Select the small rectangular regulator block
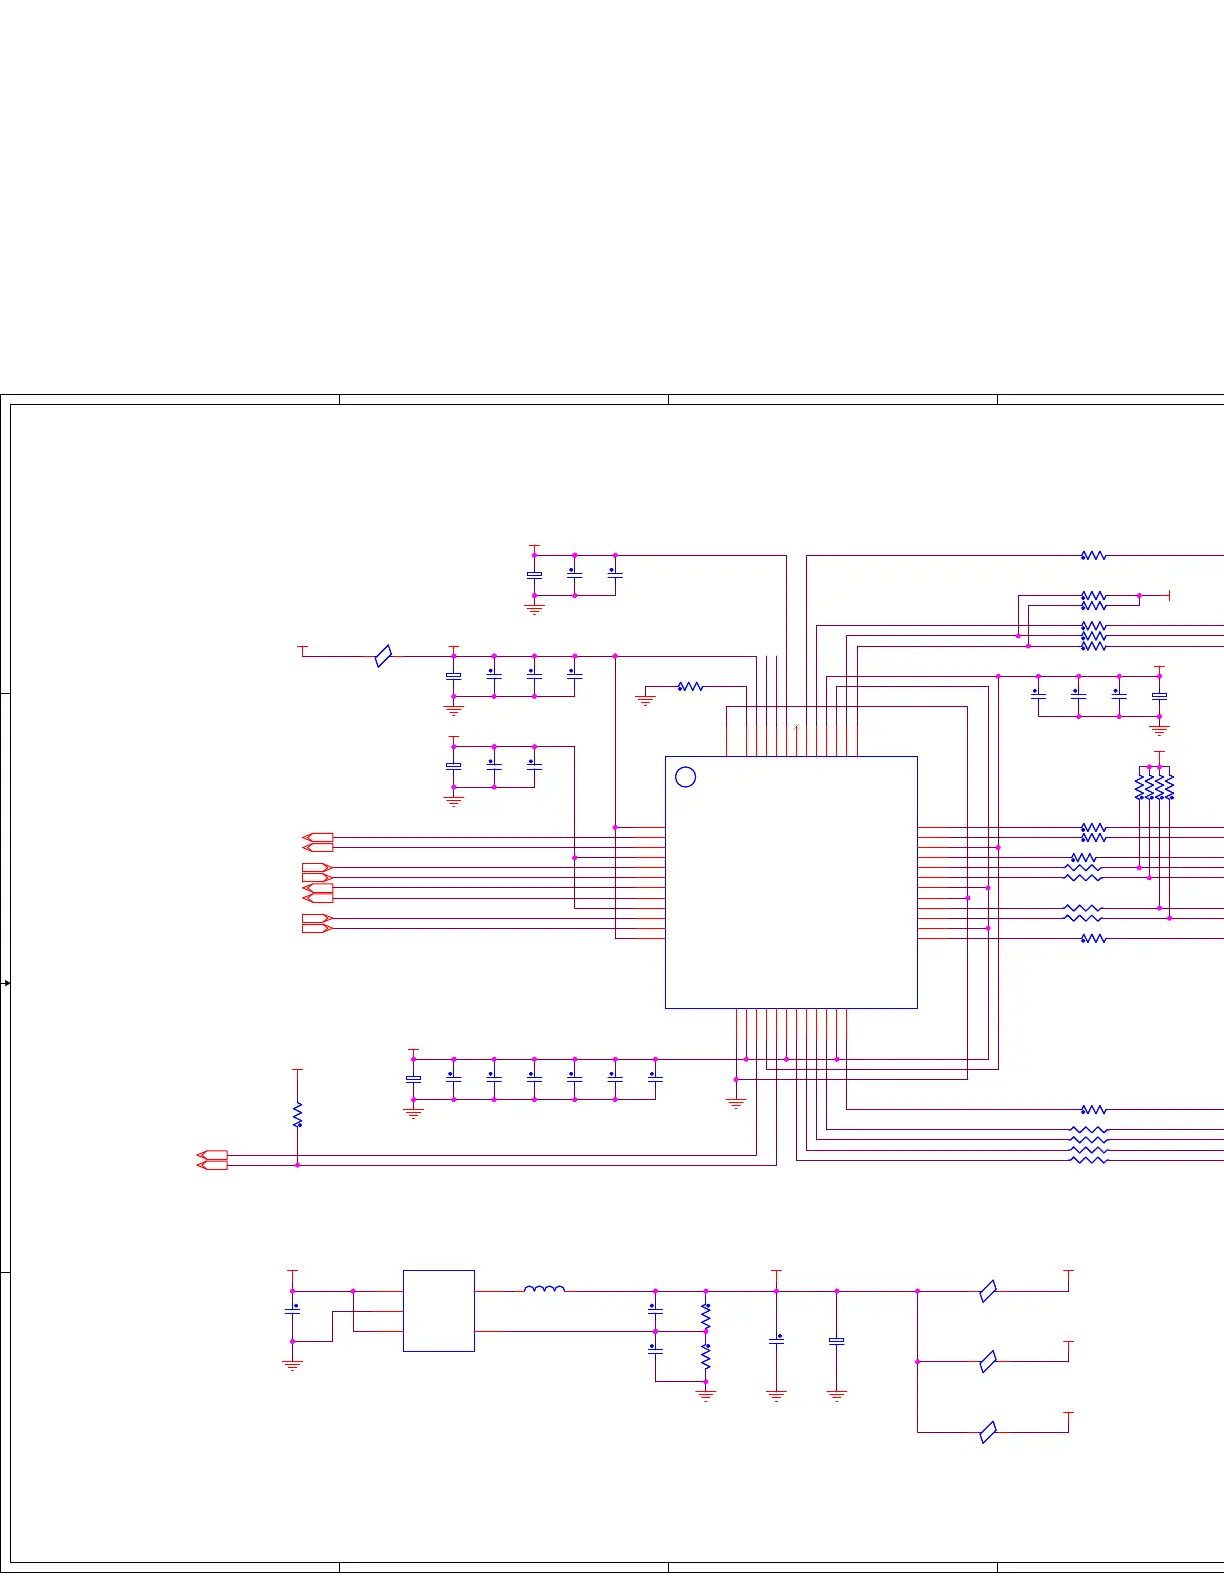 pyautogui.click(x=438, y=1310)
